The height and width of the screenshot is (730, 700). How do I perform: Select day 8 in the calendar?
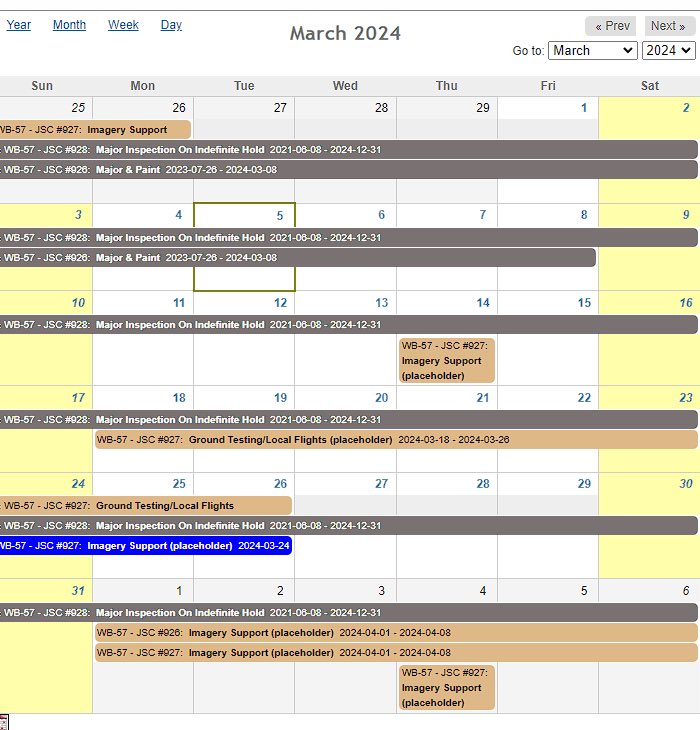pyautogui.click(x=584, y=215)
